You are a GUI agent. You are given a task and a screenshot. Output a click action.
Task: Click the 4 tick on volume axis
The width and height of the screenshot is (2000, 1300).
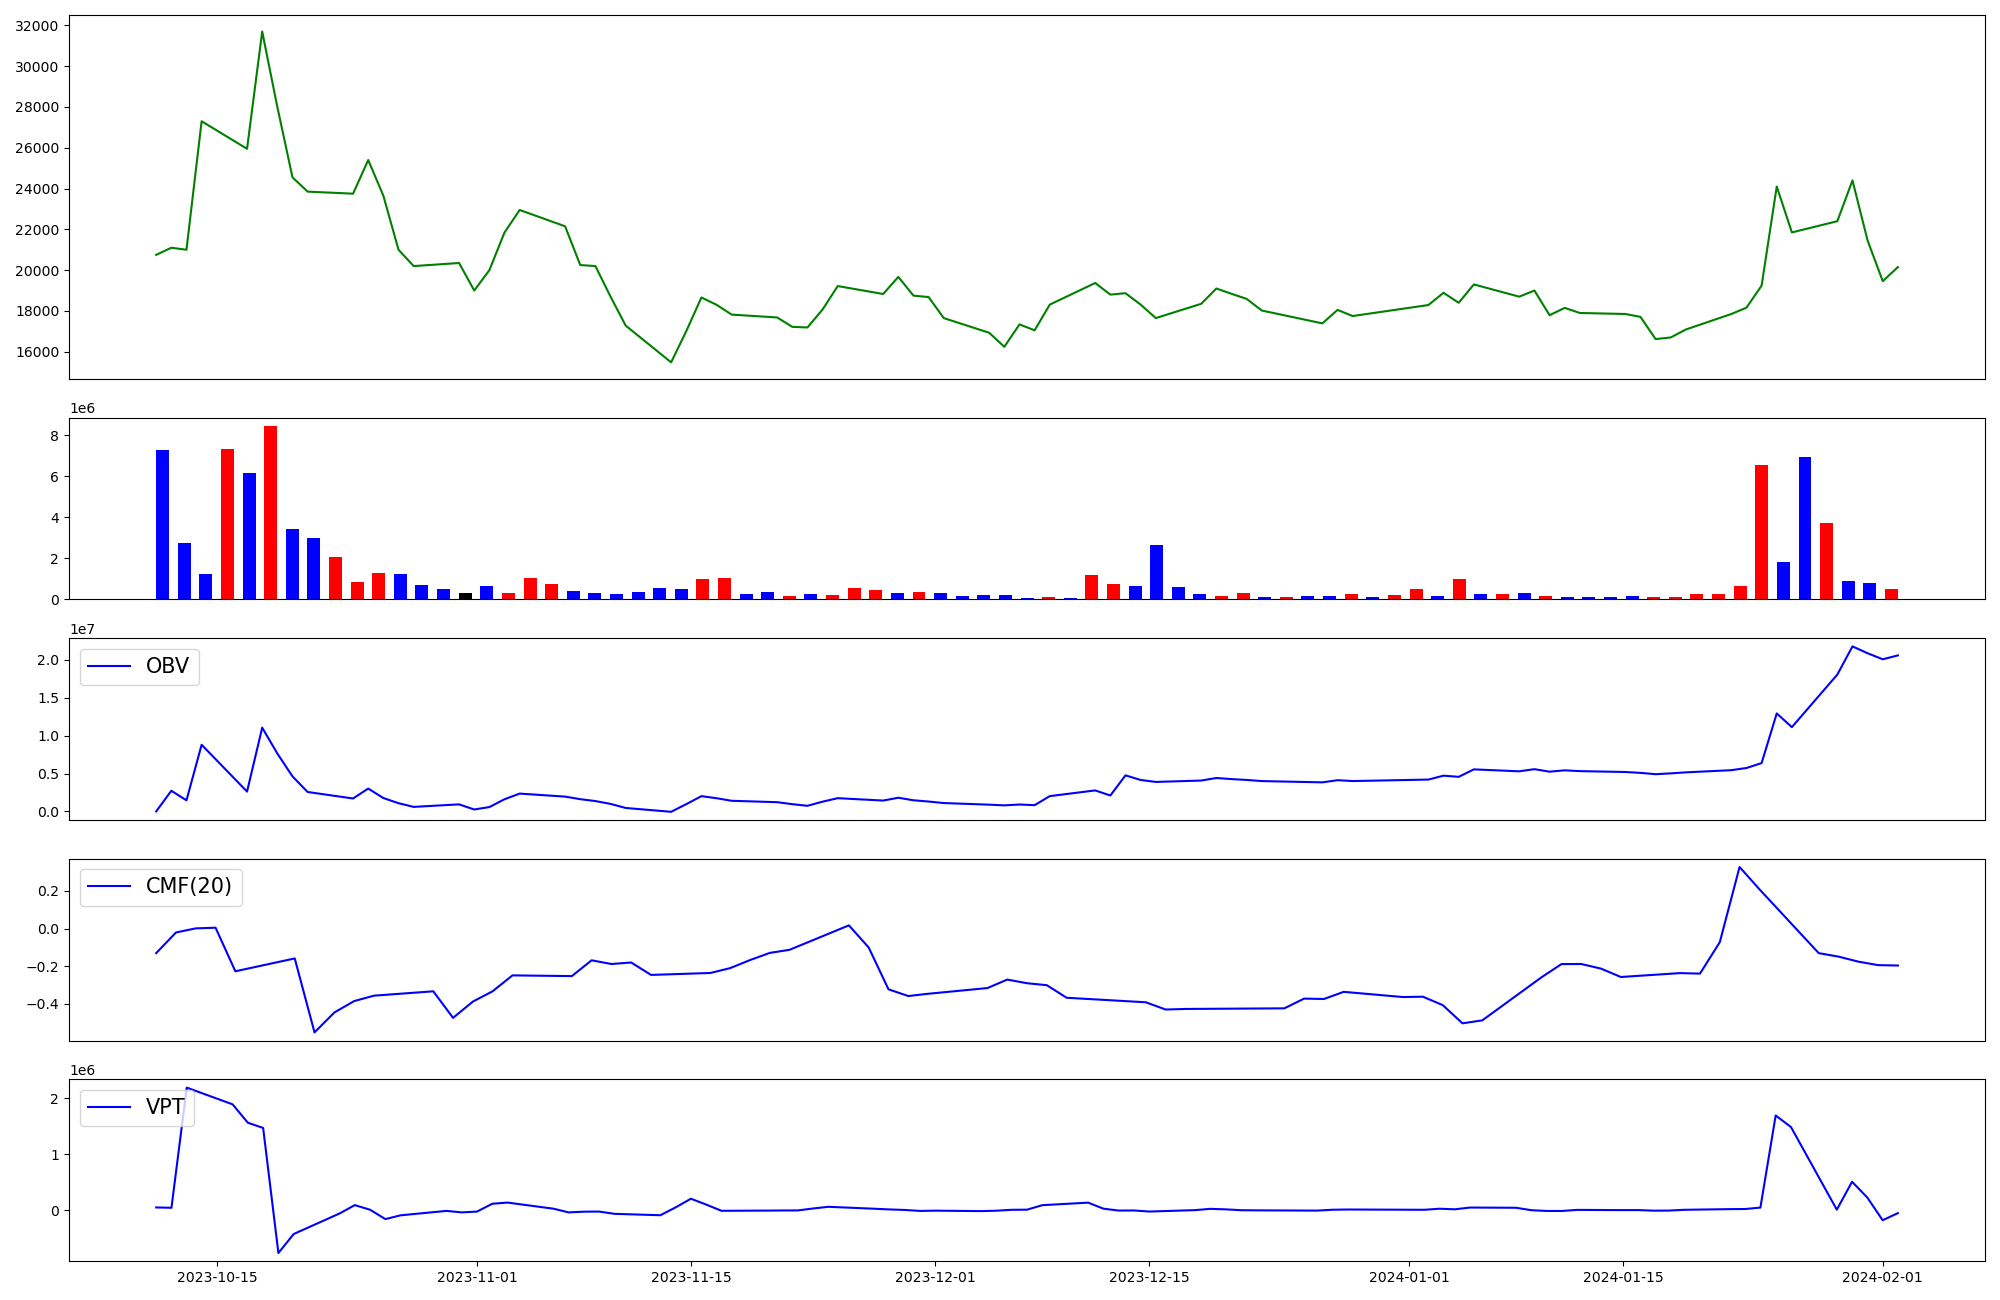click(54, 518)
